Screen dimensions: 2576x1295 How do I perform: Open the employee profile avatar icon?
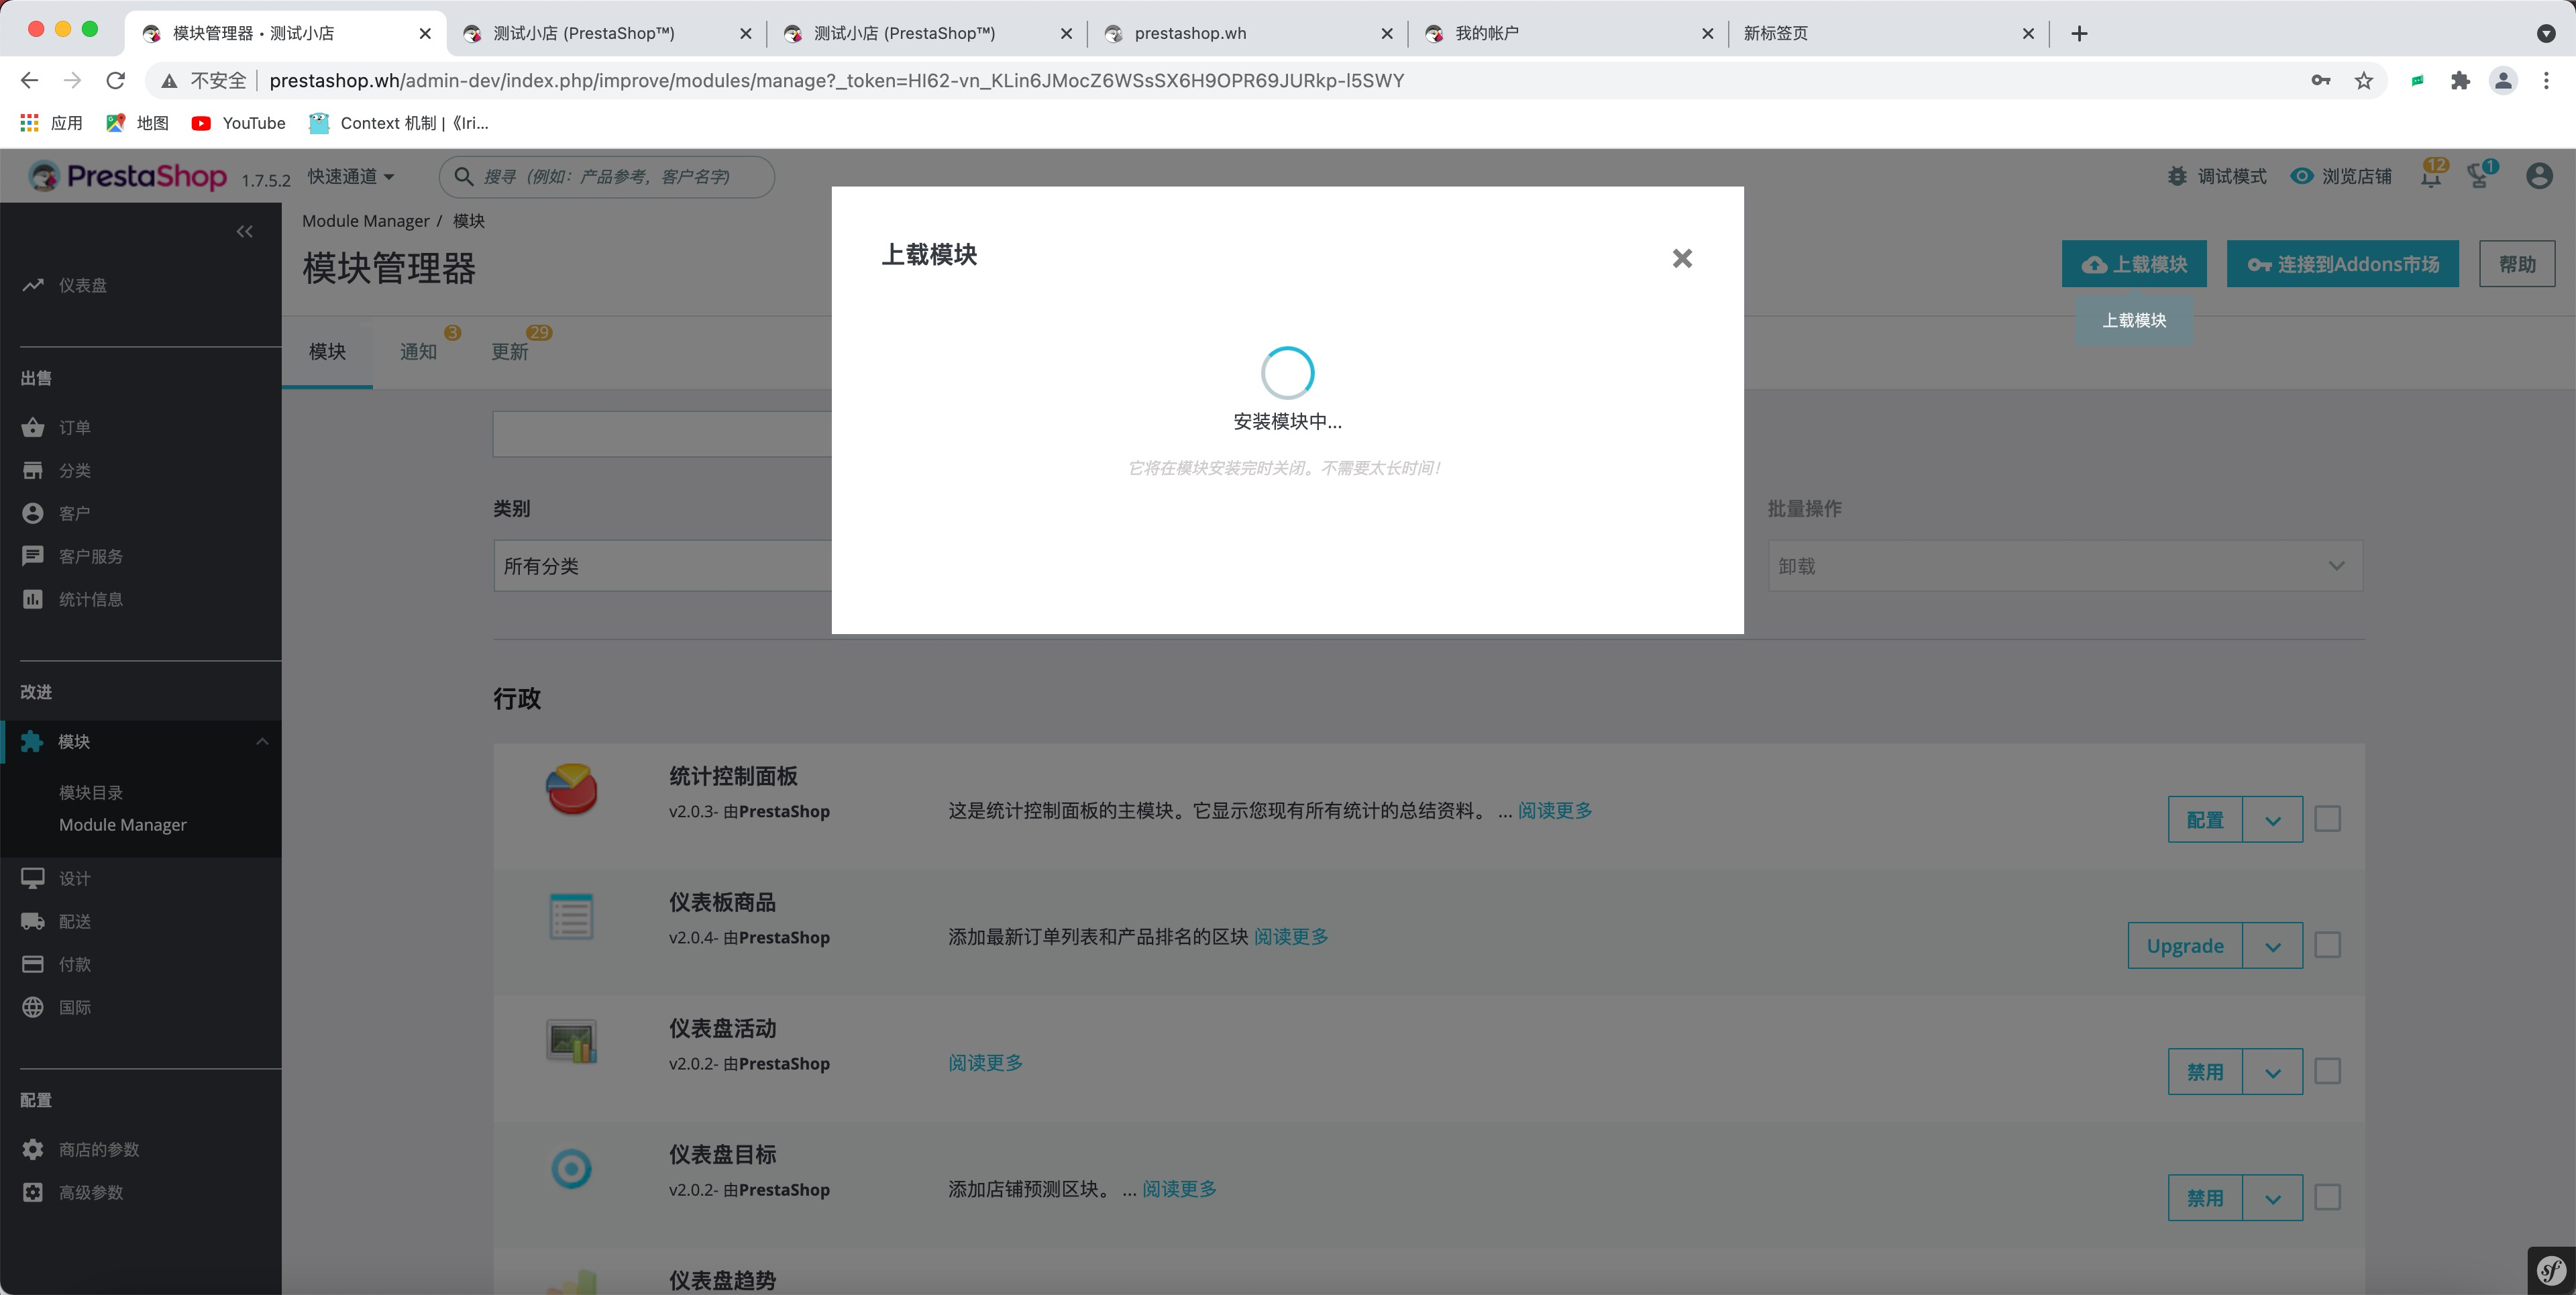pyautogui.click(x=2538, y=177)
